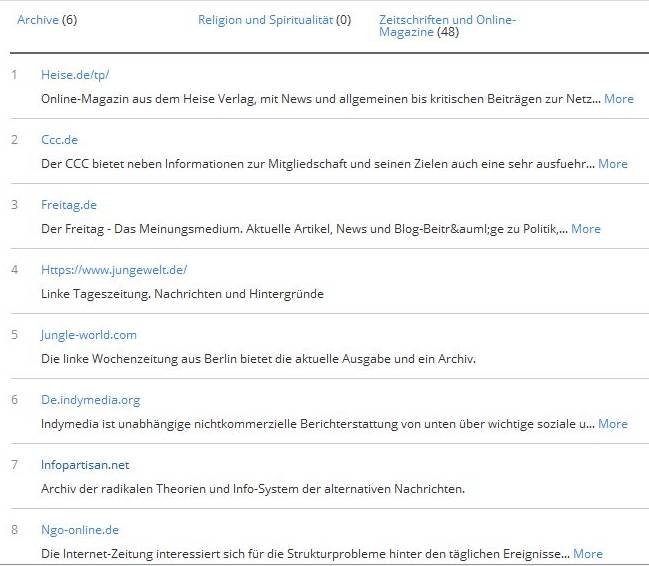The width and height of the screenshot is (649, 566).
Task: Open the Jungle-world.com site link
Action: pos(89,335)
